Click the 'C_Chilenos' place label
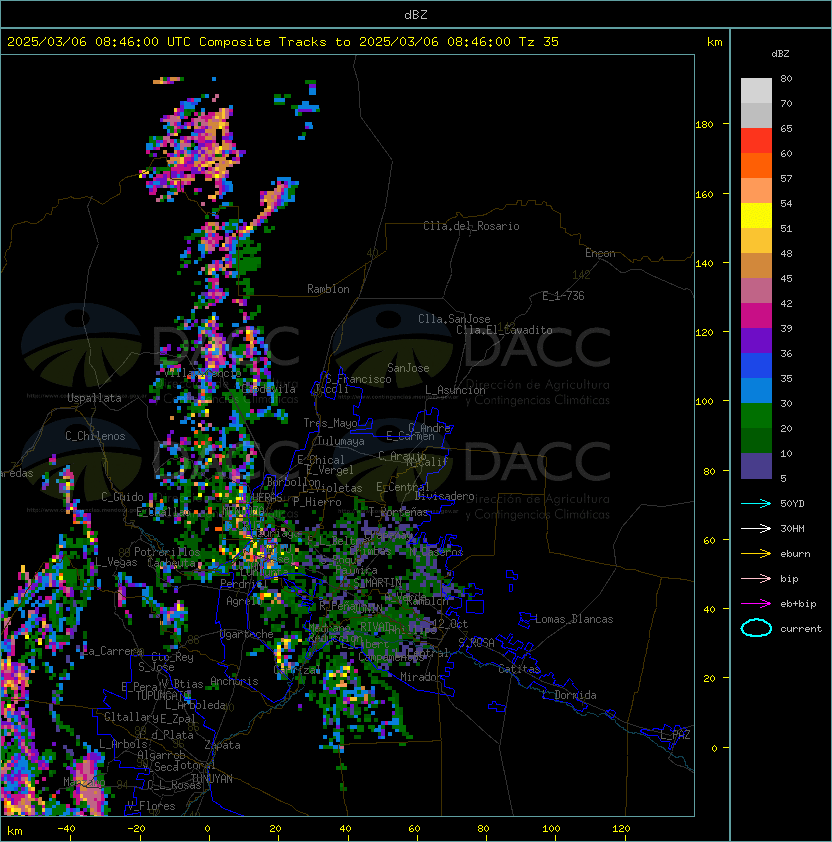 (95, 436)
